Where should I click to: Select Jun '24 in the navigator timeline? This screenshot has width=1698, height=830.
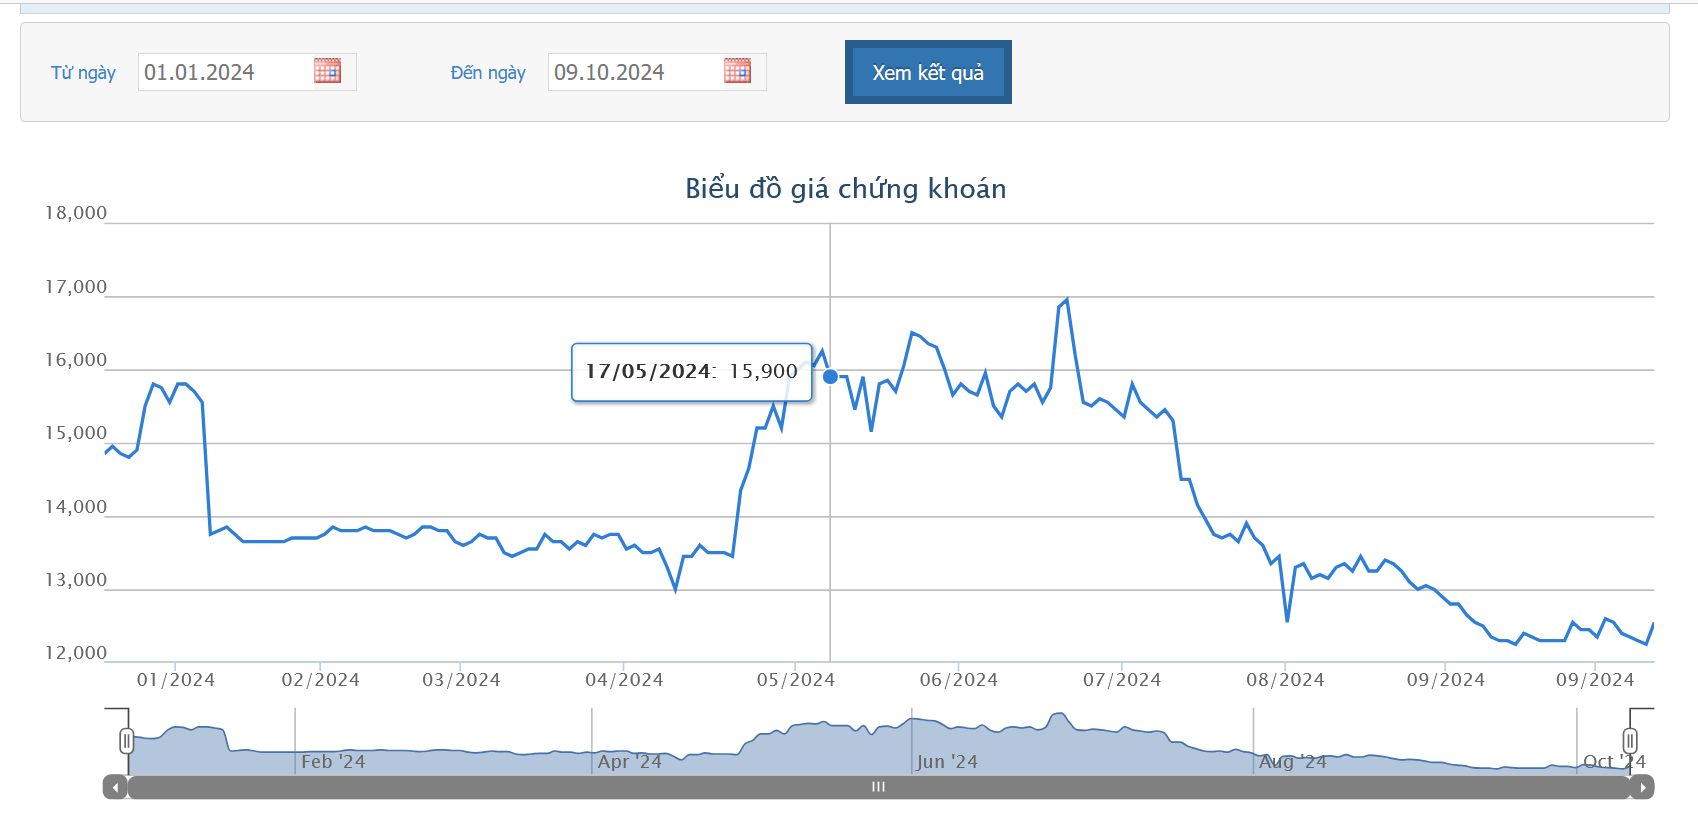coord(947,762)
